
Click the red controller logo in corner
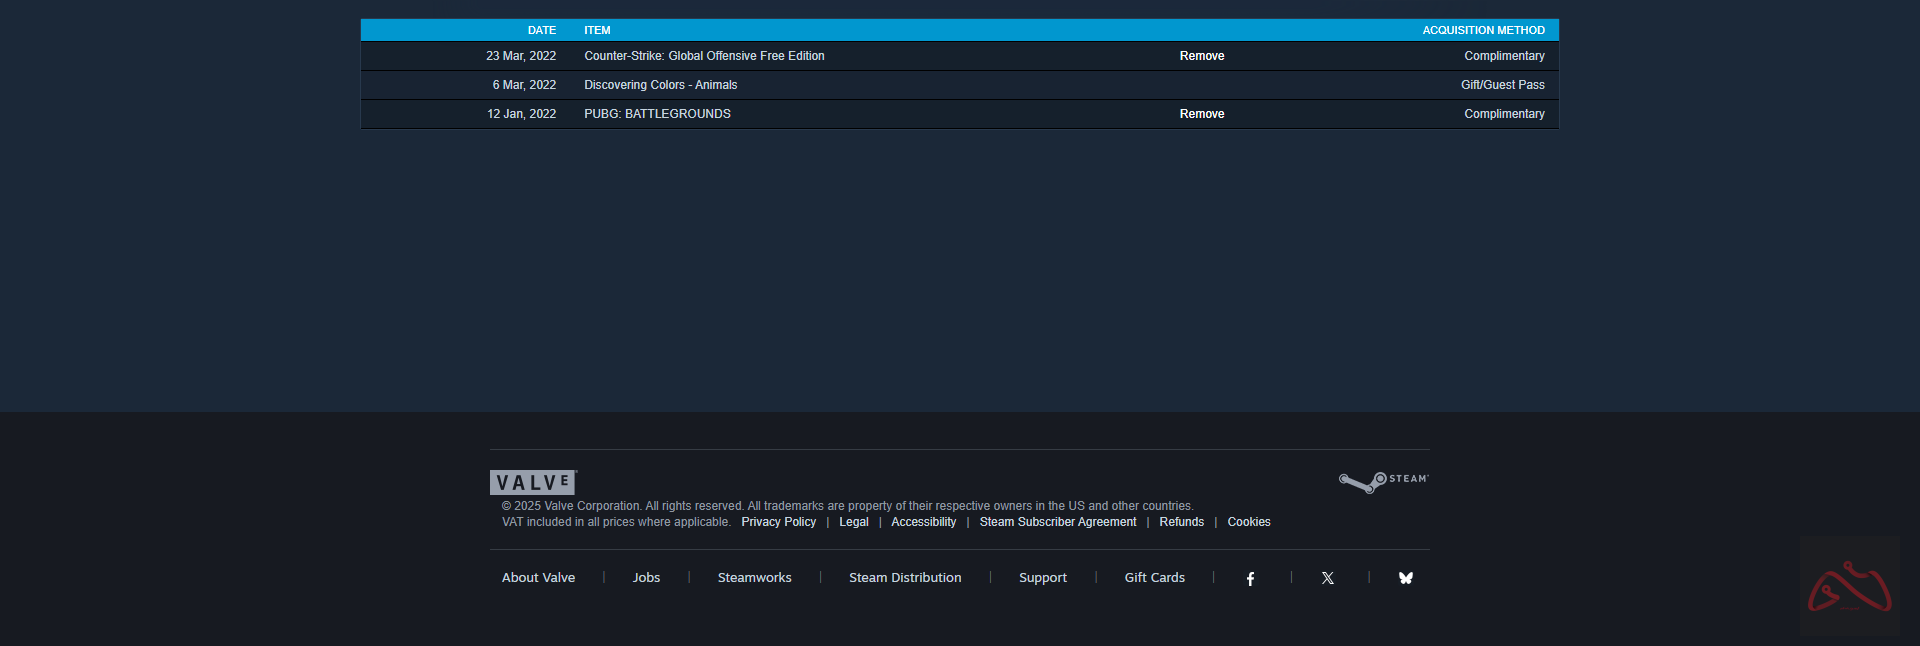(1849, 587)
